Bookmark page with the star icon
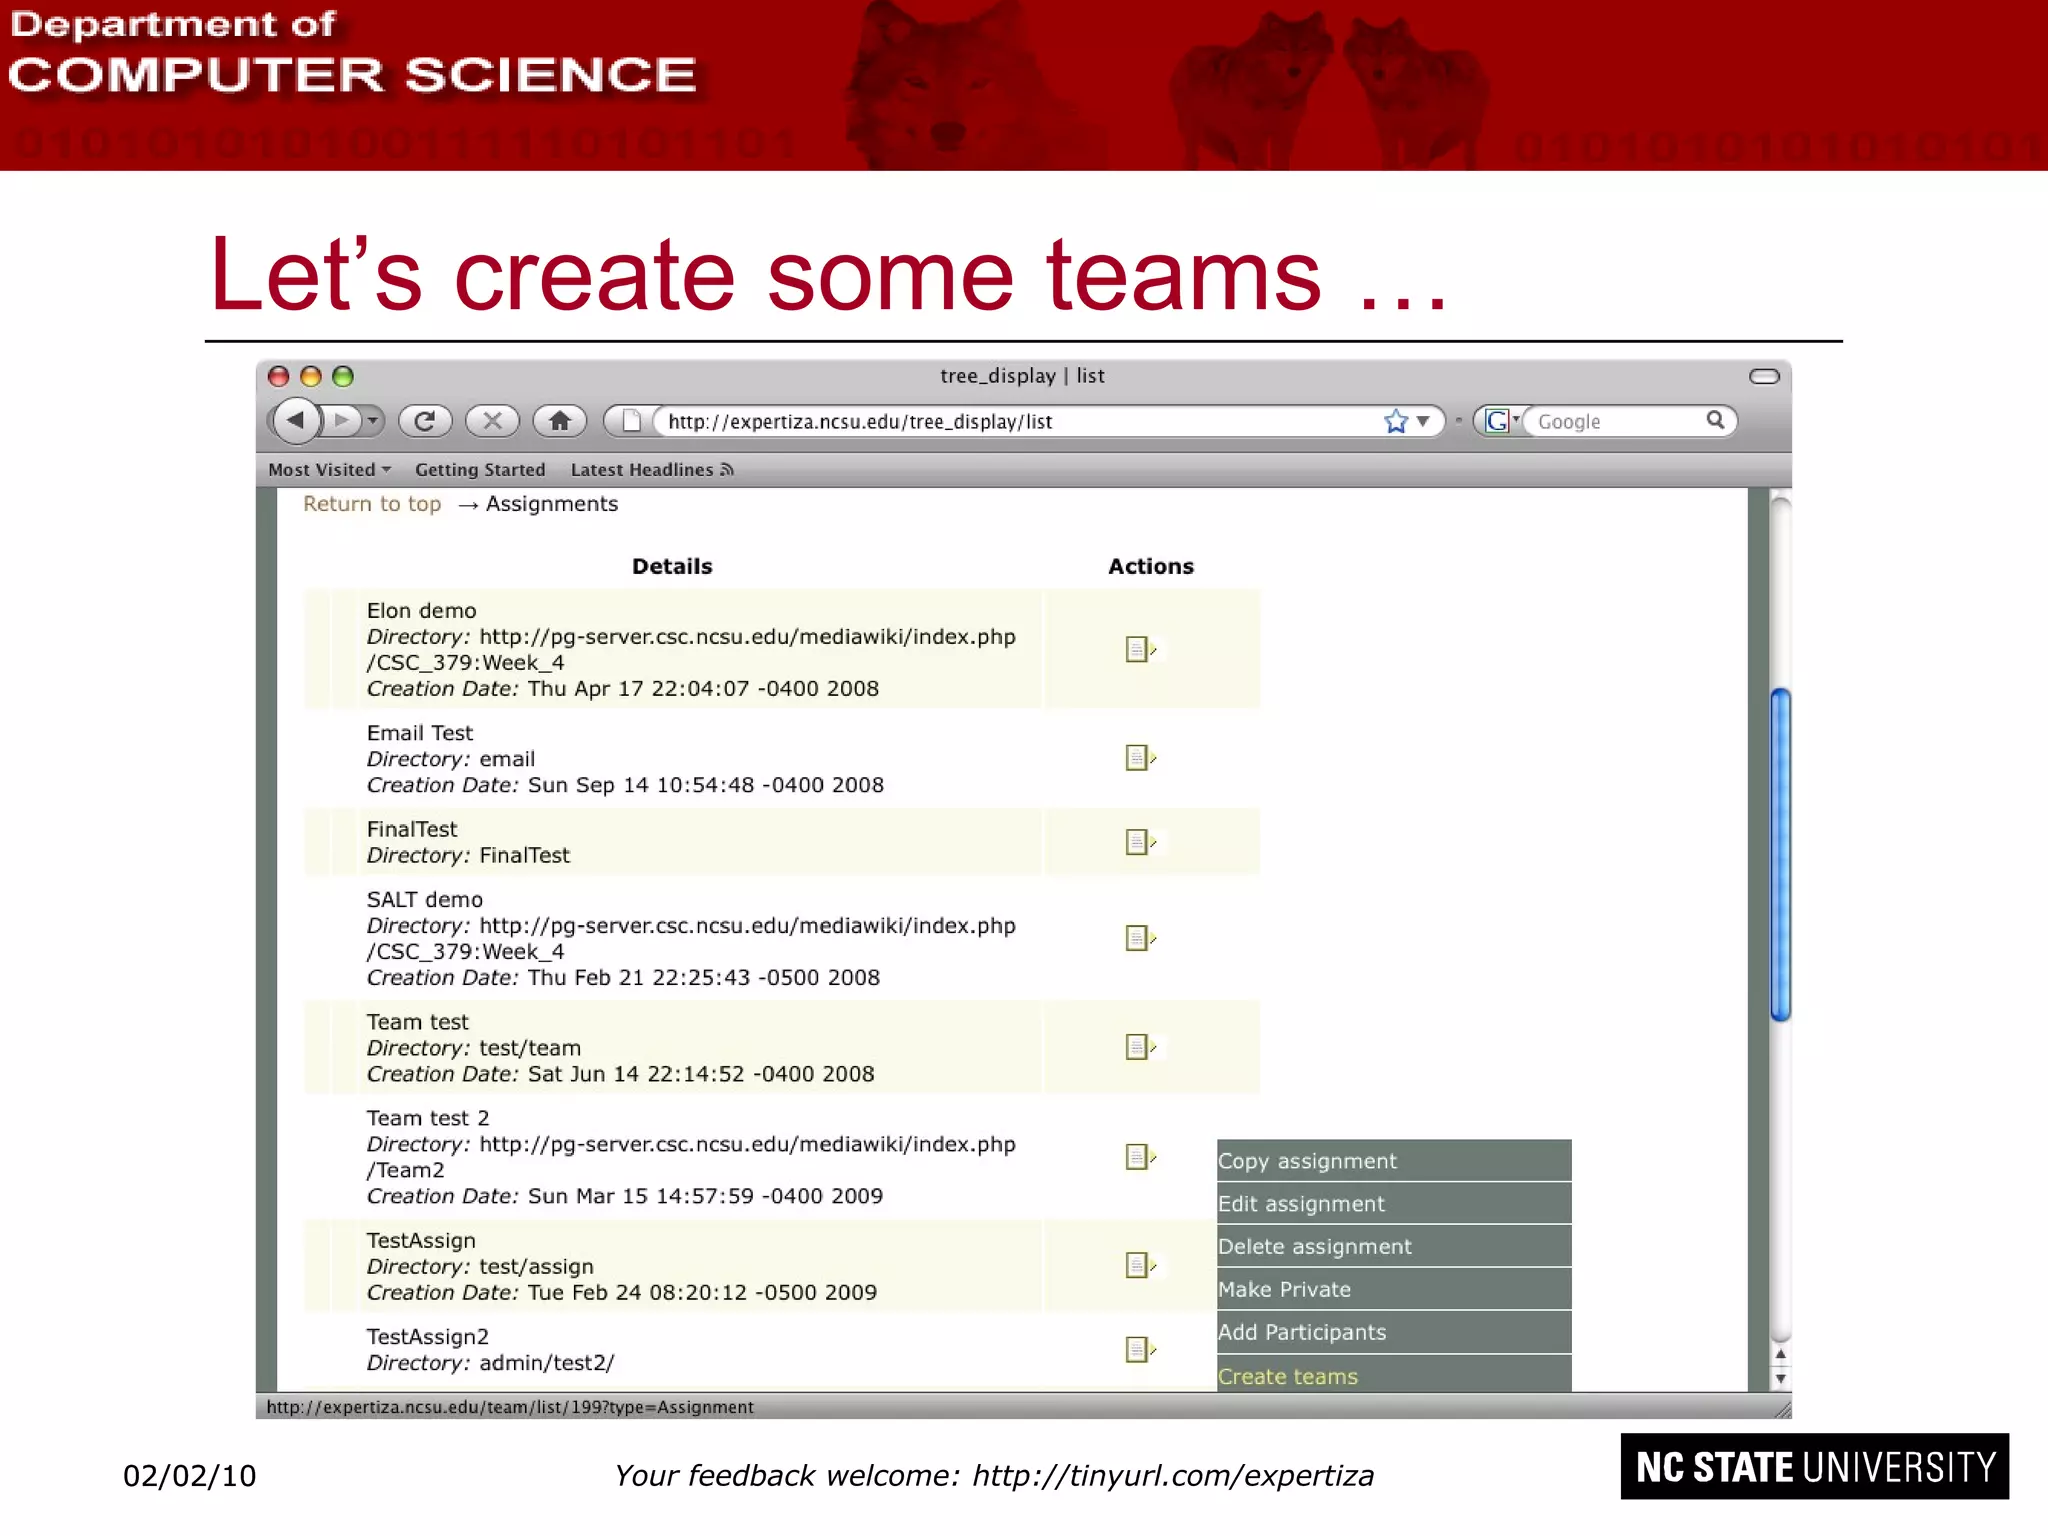2048x1536 pixels. [x=1396, y=421]
